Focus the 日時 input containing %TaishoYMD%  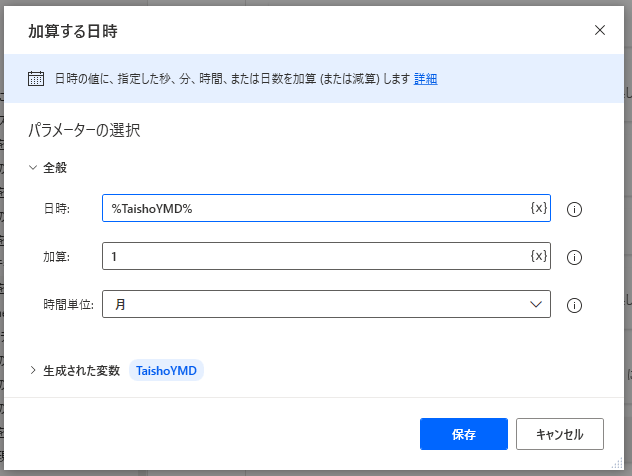point(315,208)
